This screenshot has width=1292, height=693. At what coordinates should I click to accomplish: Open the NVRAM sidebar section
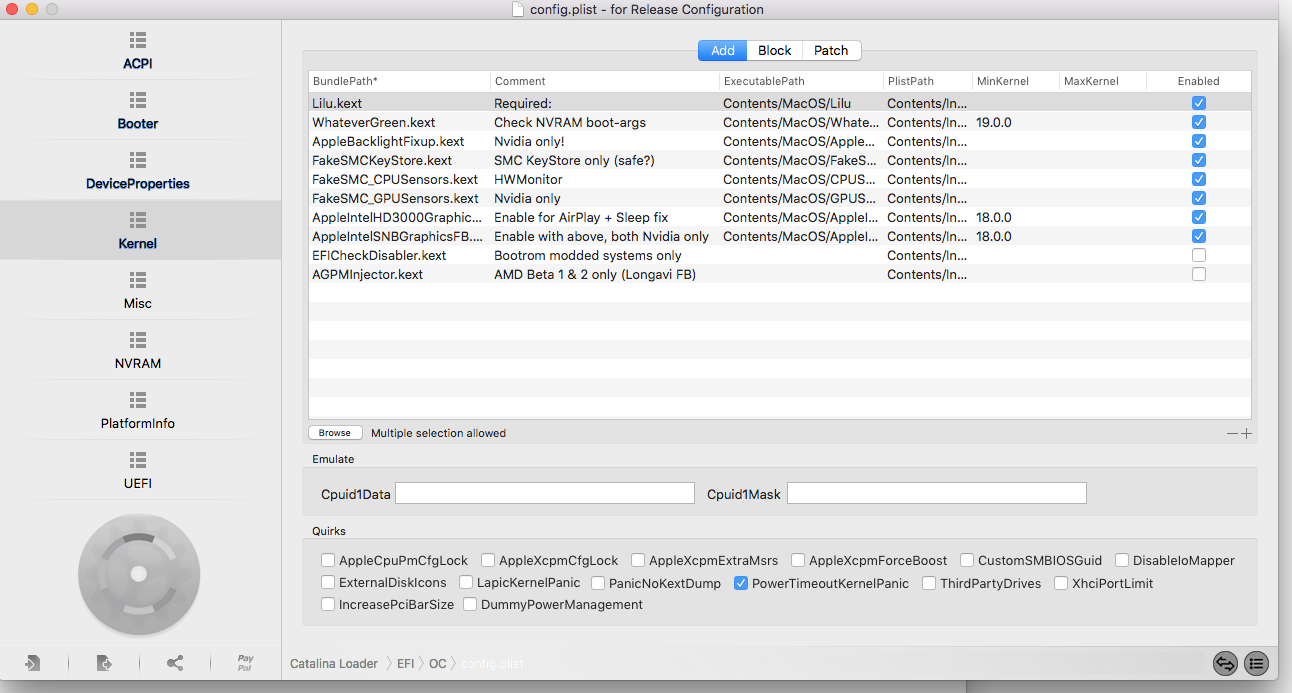[x=138, y=351]
